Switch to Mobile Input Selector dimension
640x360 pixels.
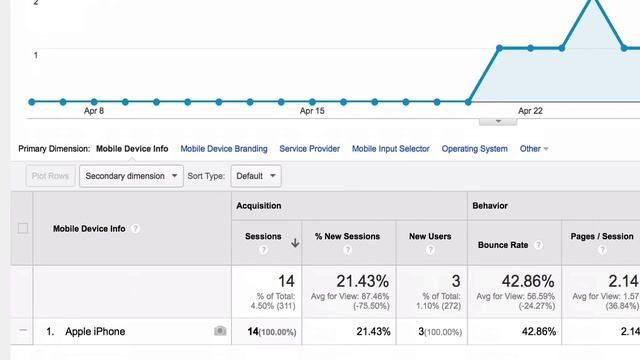391,149
